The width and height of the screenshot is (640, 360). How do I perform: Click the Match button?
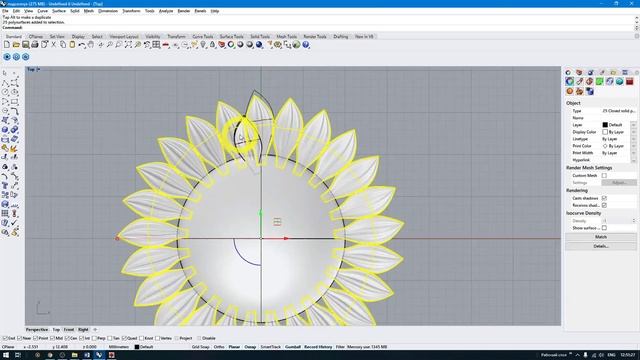click(600, 237)
